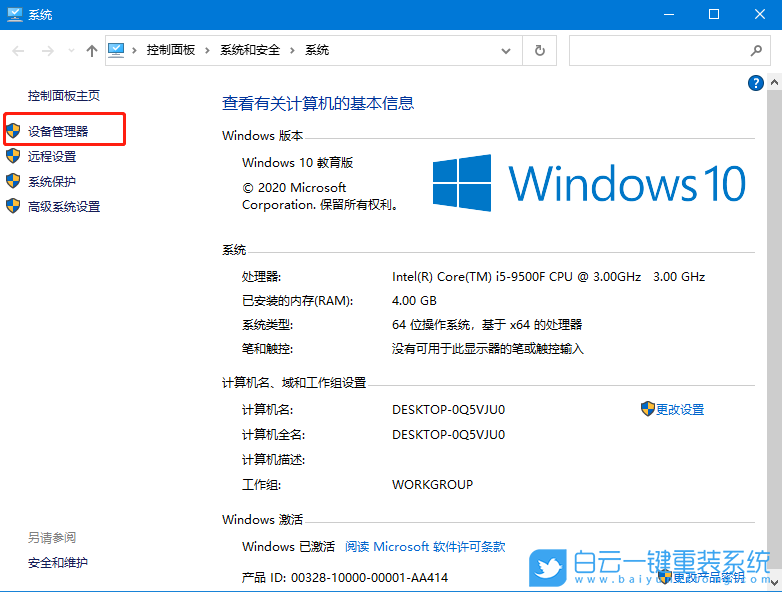The height and width of the screenshot is (592, 782).
Task: Click shield icon beside 设备管理器
Action: [x=13, y=131]
